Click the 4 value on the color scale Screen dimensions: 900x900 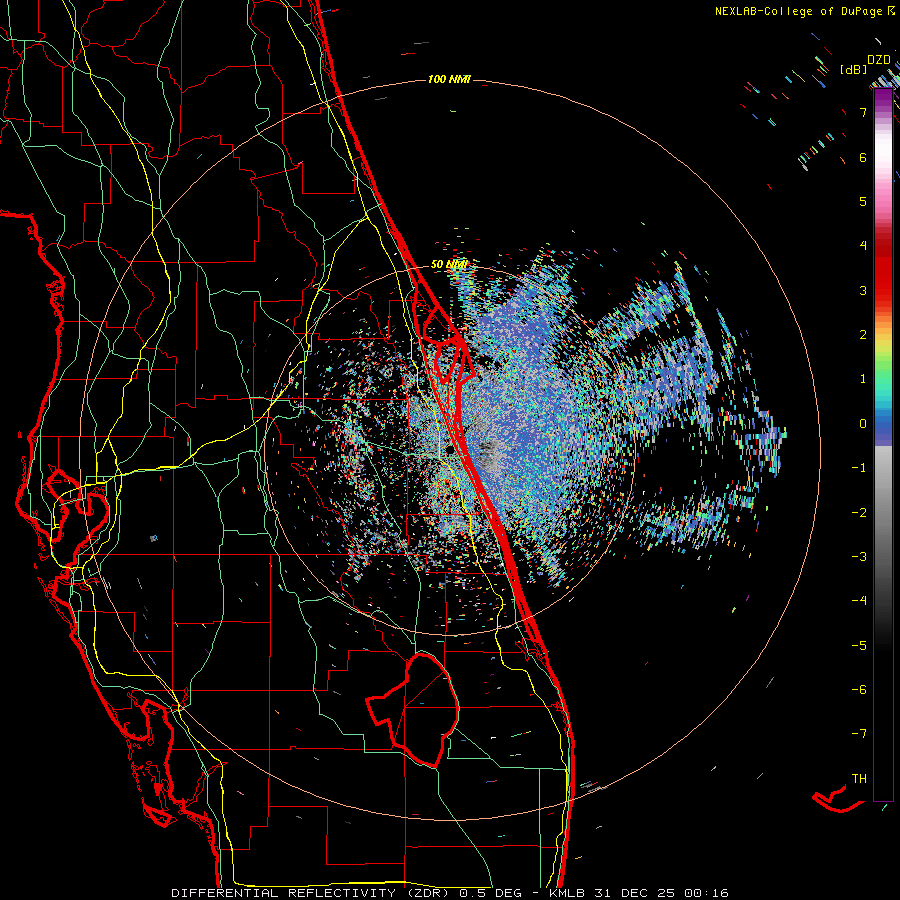[x=863, y=246]
